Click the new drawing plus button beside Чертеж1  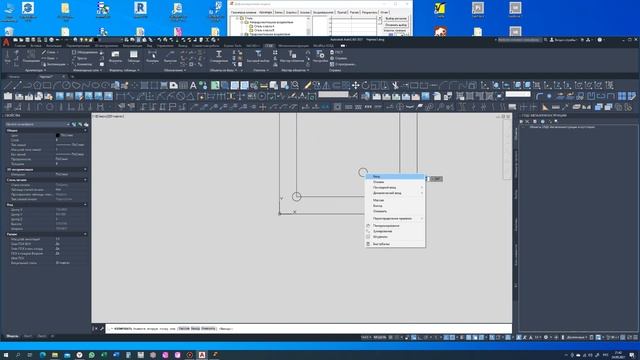coord(72,76)
